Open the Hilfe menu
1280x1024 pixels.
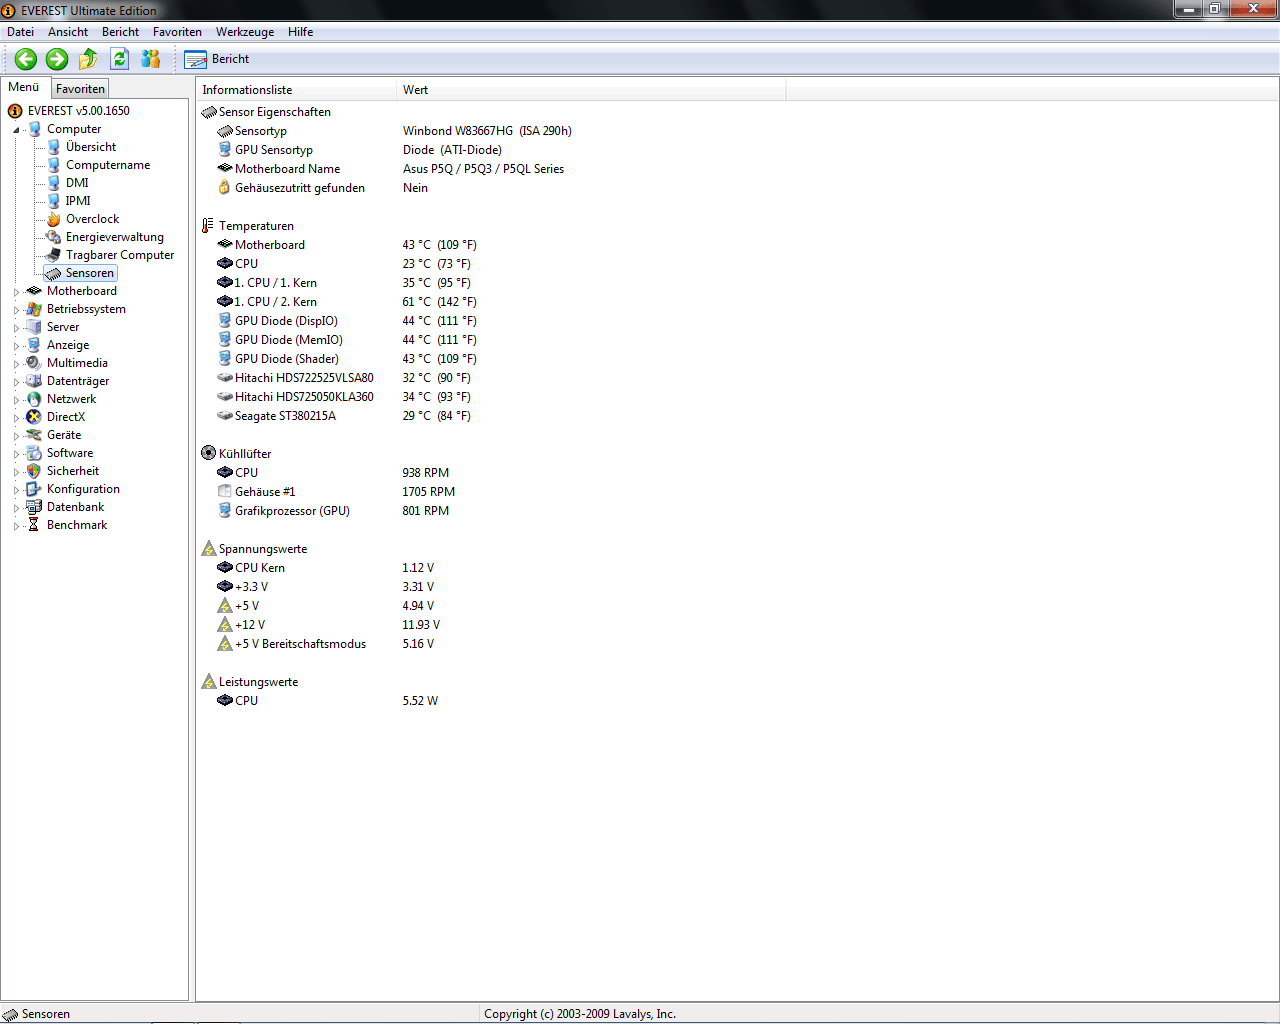point(300,32)
